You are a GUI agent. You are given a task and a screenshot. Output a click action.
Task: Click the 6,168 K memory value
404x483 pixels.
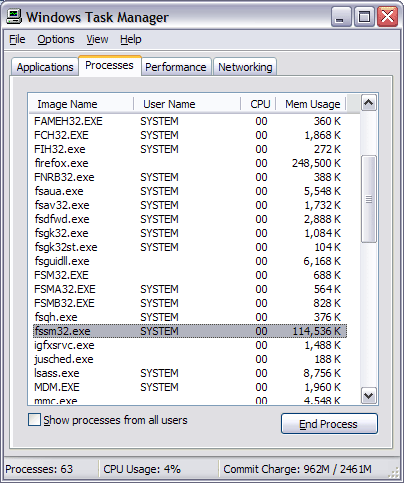(x=322, y=261)
